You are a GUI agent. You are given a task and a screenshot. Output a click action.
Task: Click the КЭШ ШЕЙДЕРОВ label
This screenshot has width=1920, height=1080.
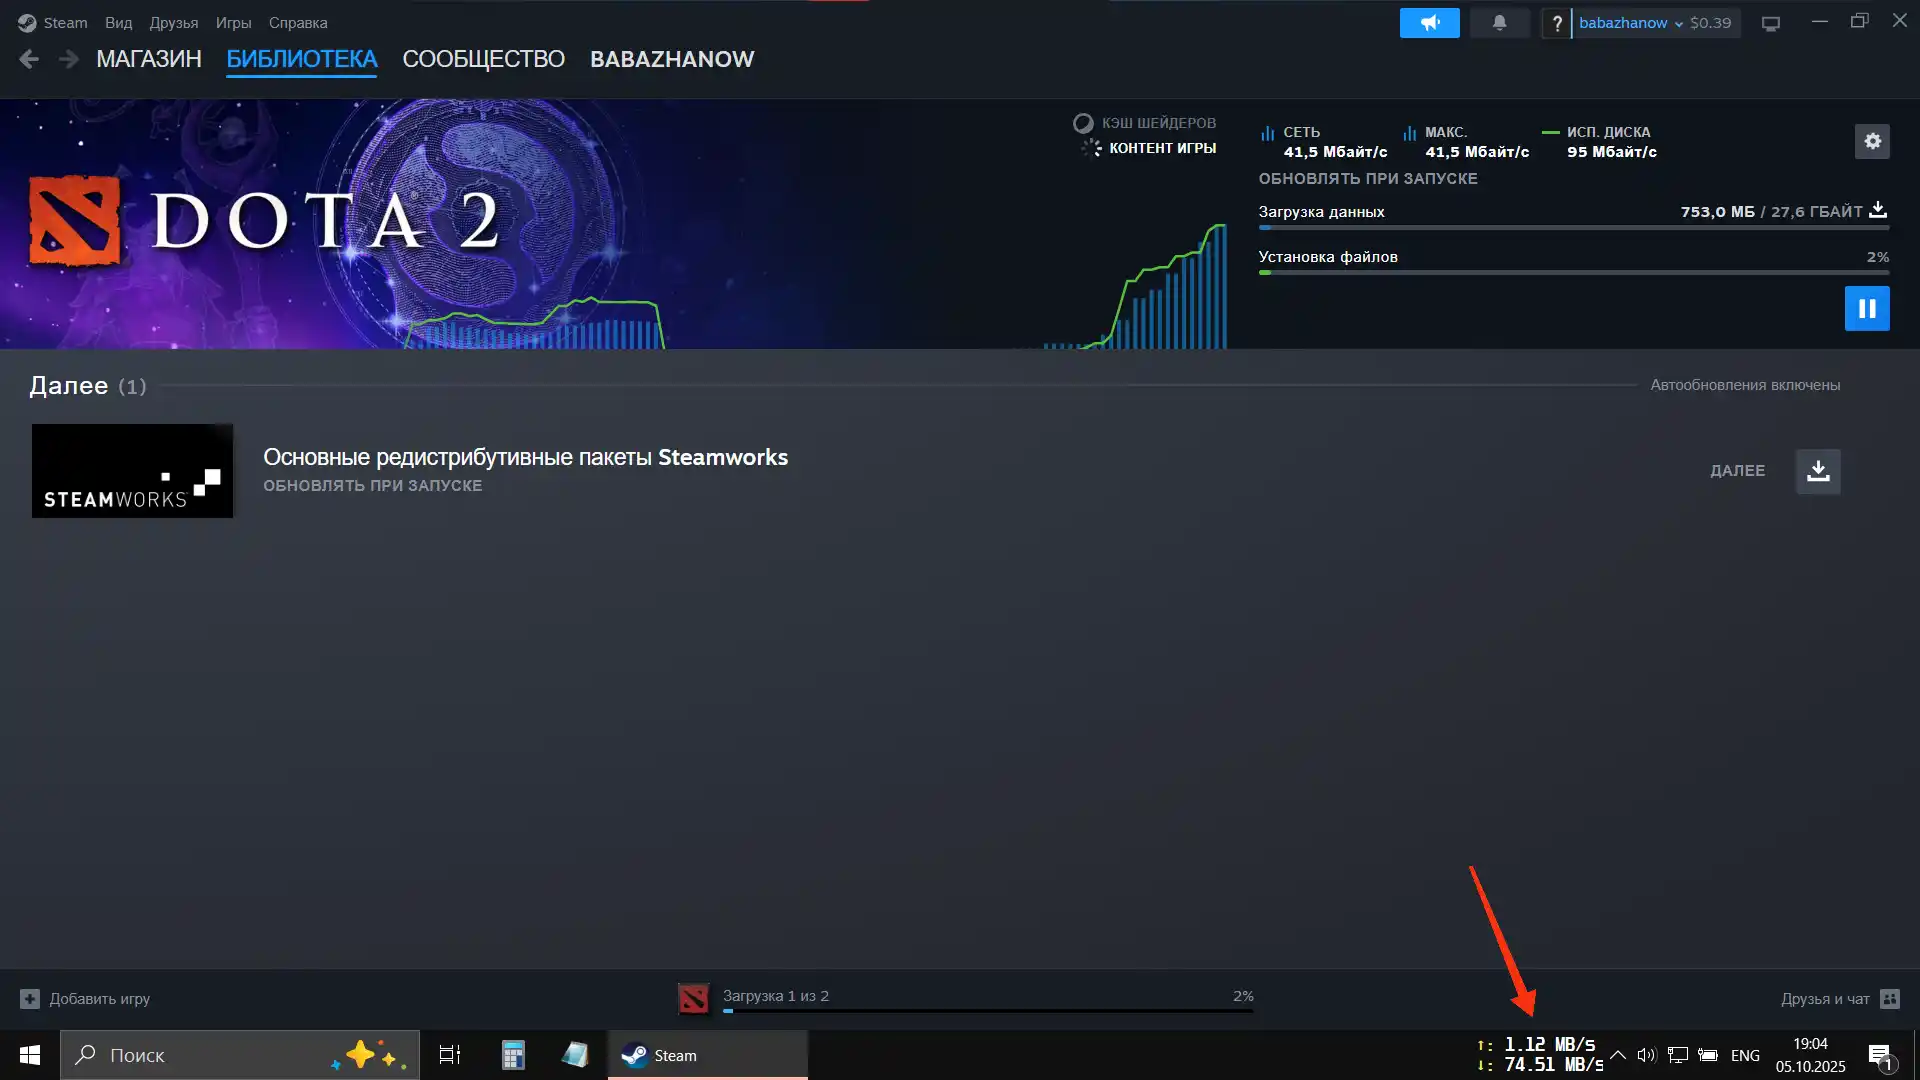tap(1158, 123)
